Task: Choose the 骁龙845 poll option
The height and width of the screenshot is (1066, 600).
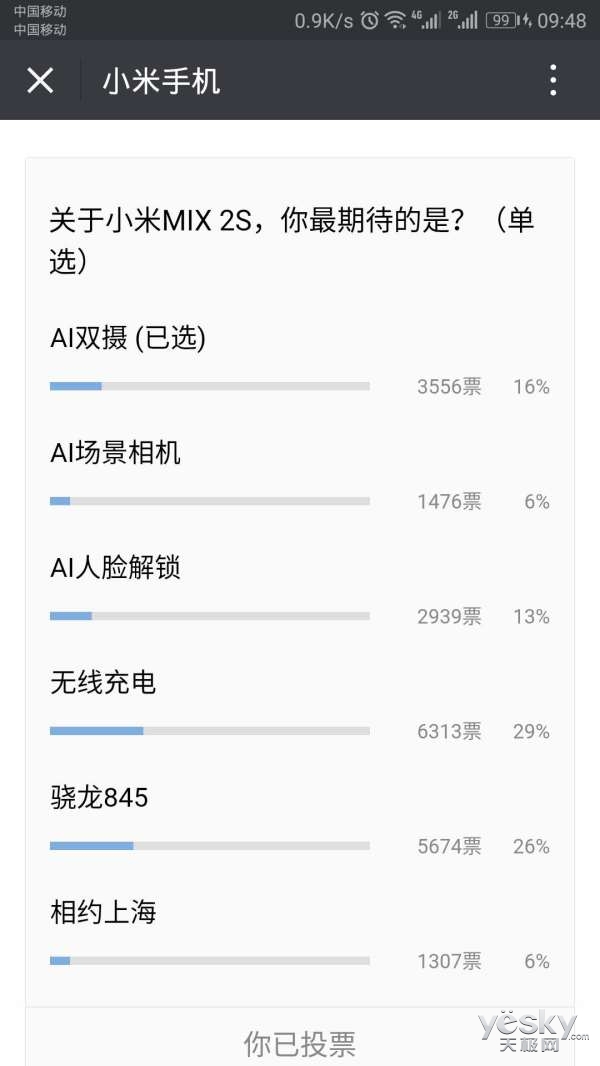Action: [300, 822]
